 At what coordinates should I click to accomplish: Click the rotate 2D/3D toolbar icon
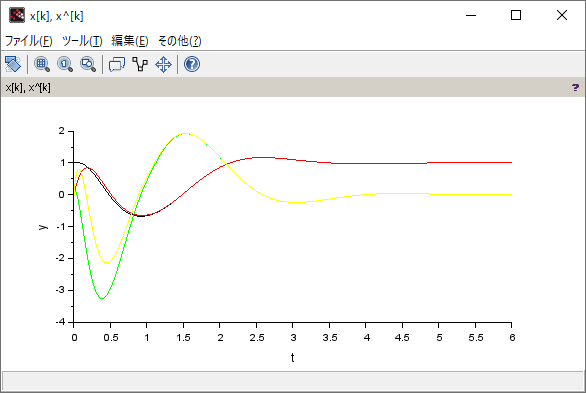13,64
